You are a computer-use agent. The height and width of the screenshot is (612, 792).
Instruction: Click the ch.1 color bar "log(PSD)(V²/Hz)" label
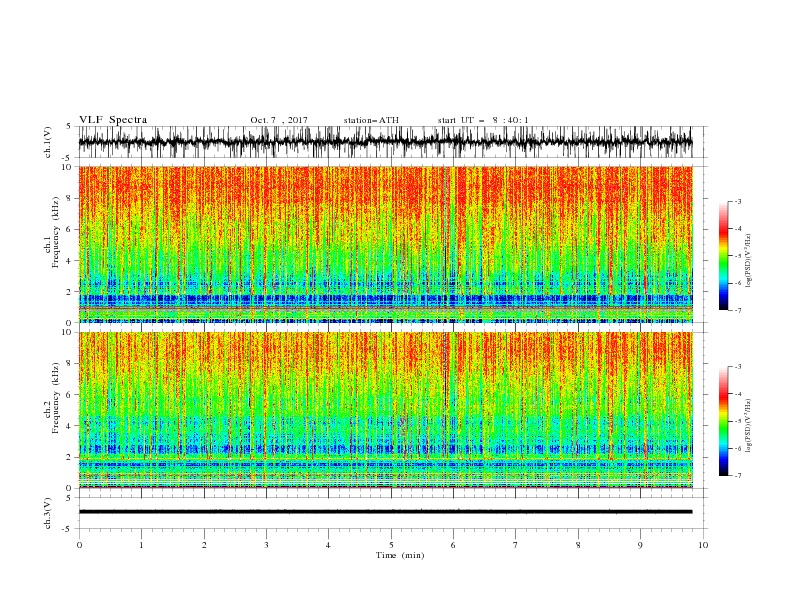tap(748, 259)
